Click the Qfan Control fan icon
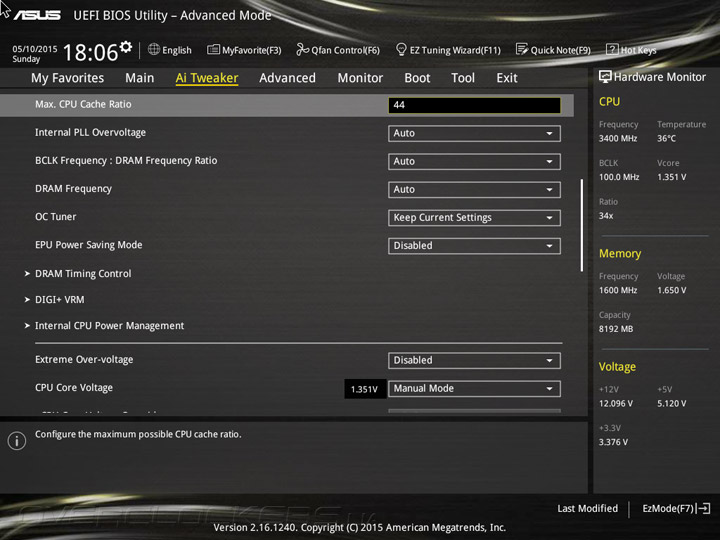Viewport: 720px width, 540px height. click(302, 49)
